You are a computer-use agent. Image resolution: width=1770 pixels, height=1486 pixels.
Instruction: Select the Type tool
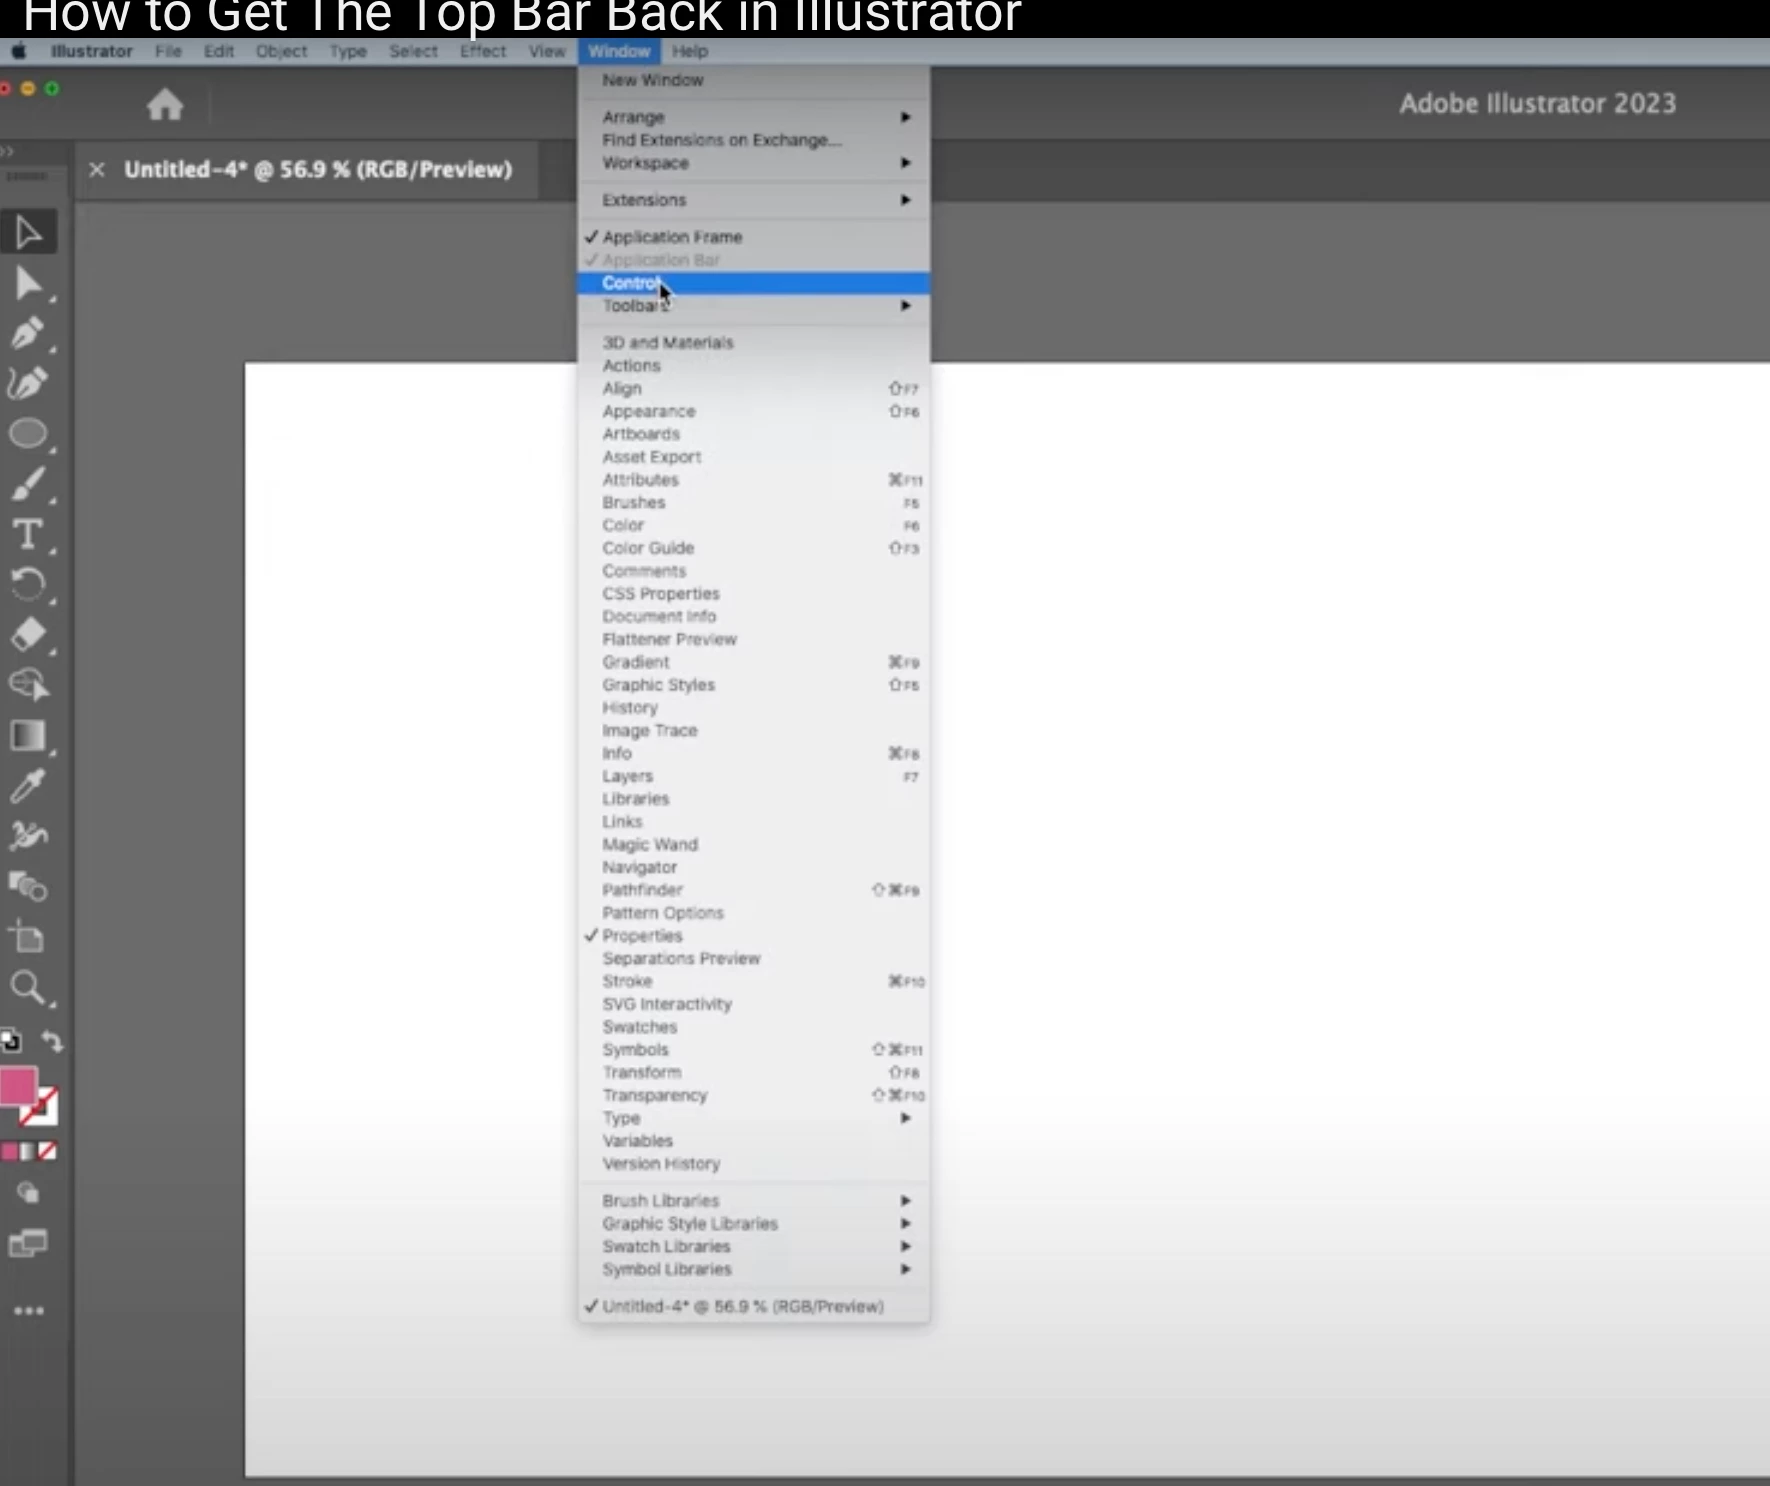[28, 534]
